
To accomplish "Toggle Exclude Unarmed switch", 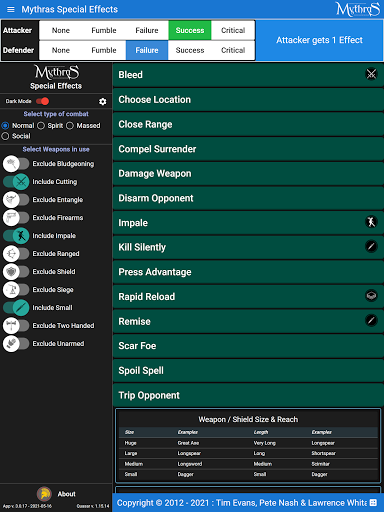I will pyautogui.click(x=16, y=344).
